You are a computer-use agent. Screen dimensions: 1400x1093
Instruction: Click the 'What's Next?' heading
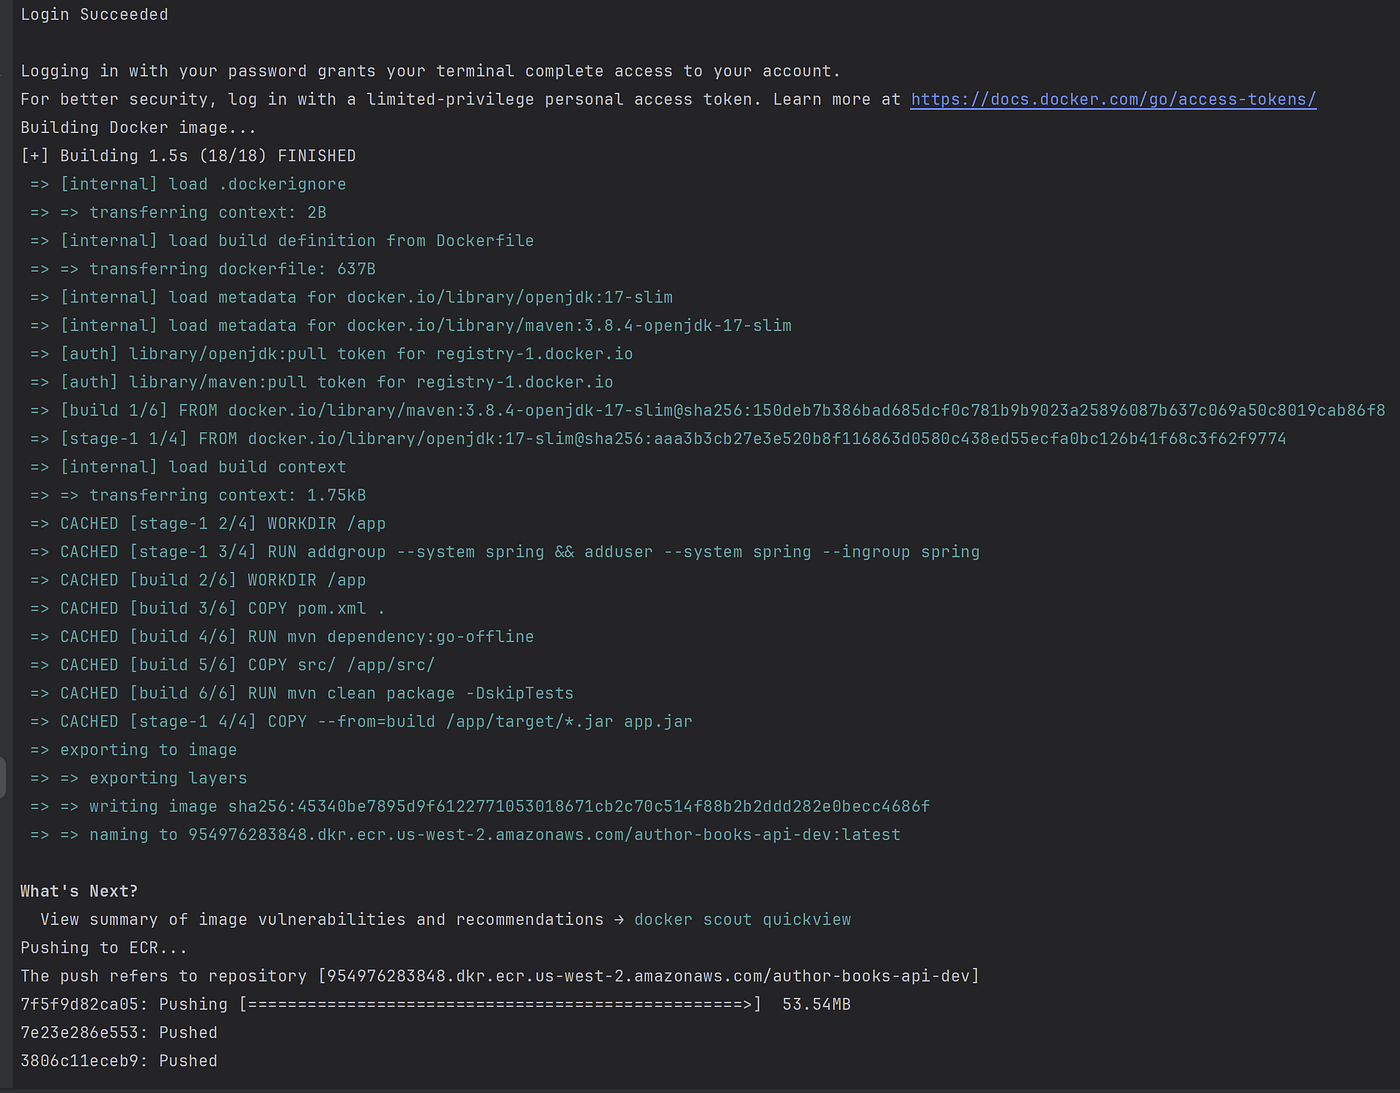(79, 891)
